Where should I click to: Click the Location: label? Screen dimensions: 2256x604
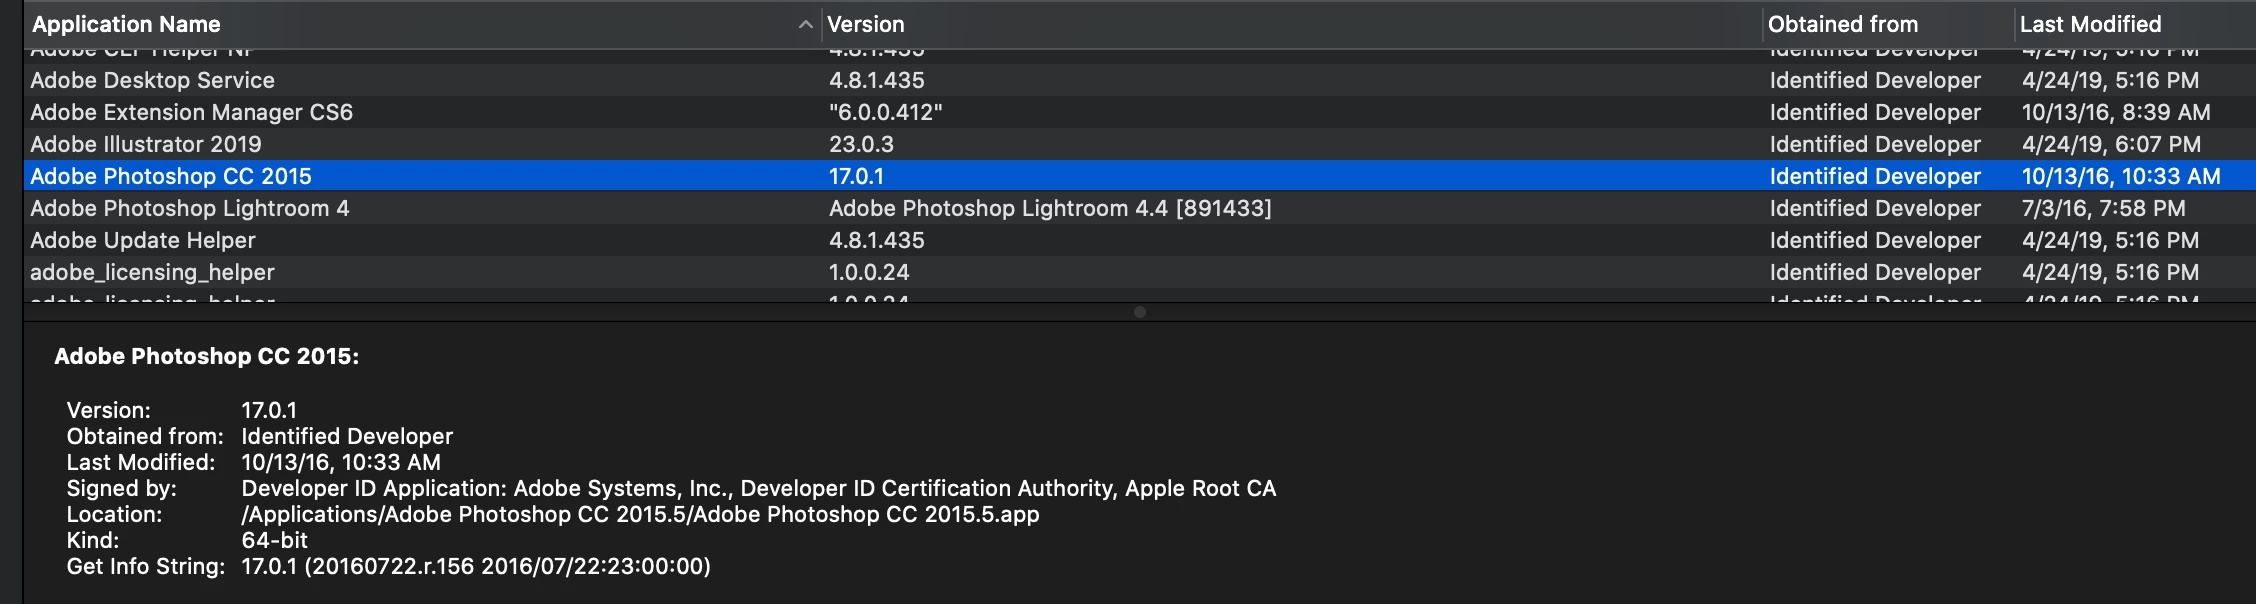(x=114, y=514)
